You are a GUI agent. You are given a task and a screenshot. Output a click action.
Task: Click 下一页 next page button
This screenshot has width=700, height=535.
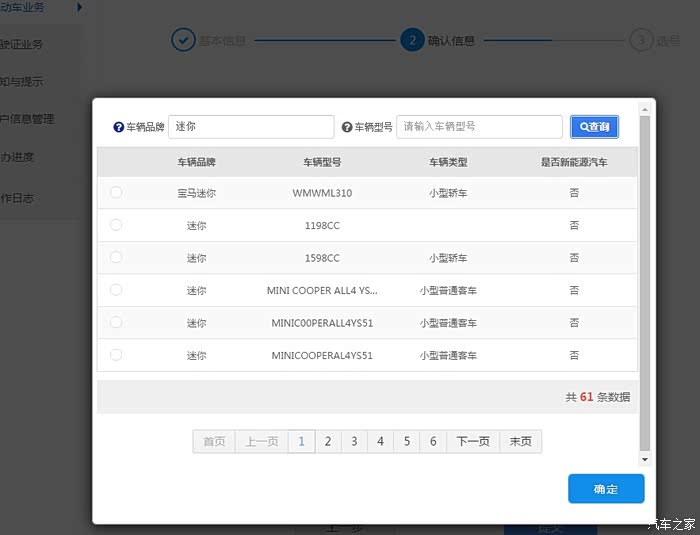pyautogui.click(x=473, y=441)
